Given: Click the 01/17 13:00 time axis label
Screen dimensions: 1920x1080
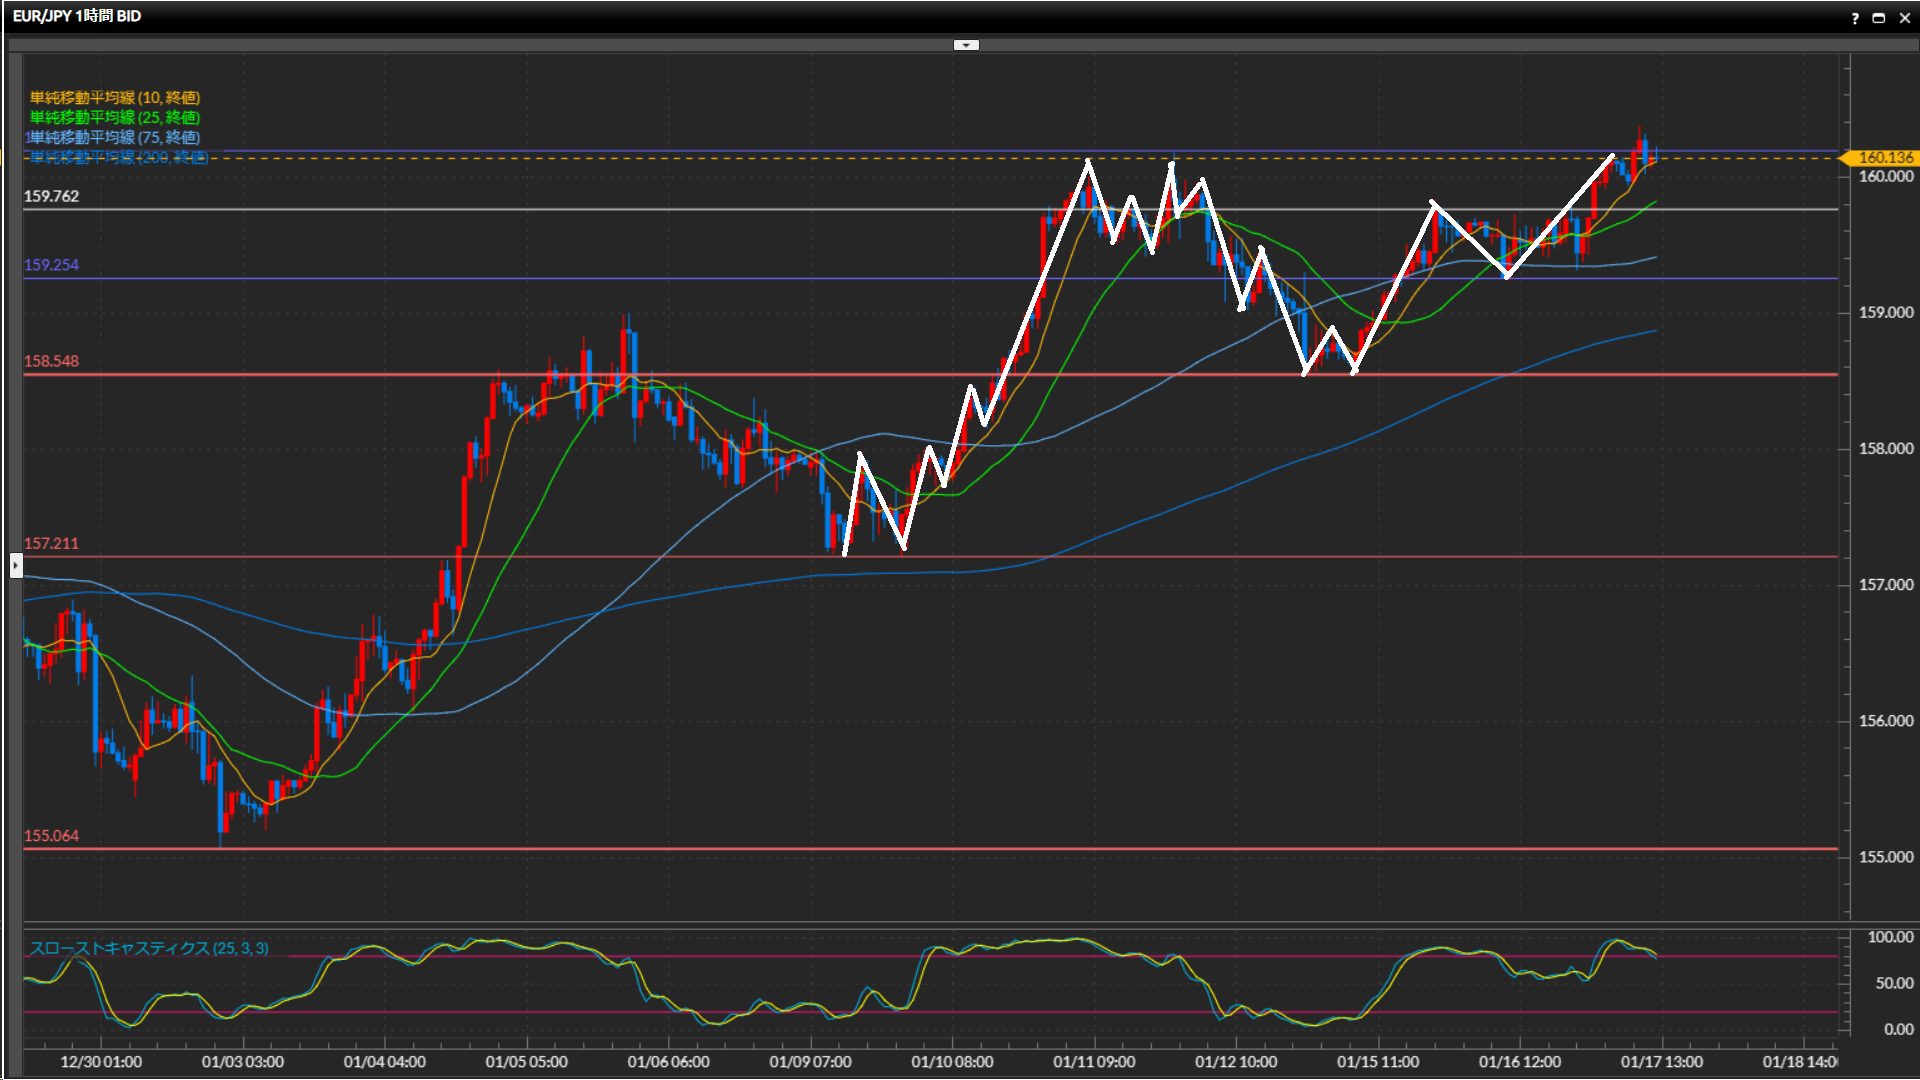Looking at the screenshot, I should click(x=1661, y=1061).
